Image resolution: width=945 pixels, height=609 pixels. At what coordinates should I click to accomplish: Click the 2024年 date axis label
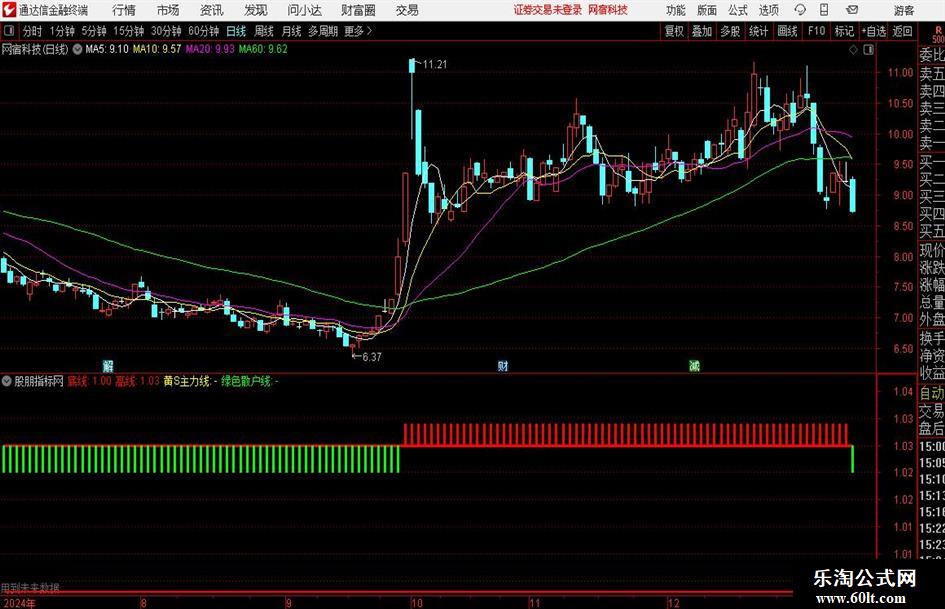[18, 603]
